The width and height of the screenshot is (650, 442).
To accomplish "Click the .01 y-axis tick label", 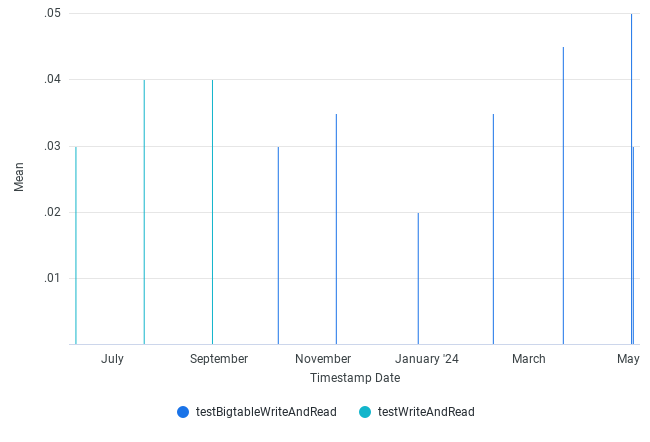I will coord(53,278).
